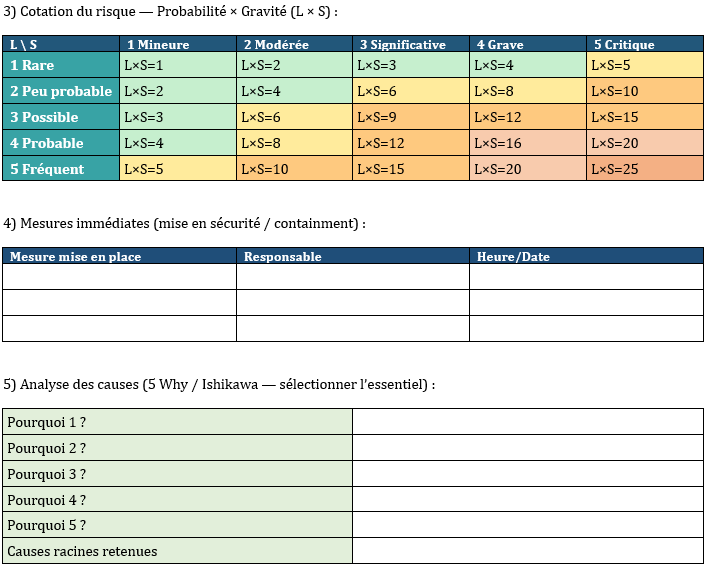Click the first empty cell under 'Mesure mise en place'

(x=119, y=277)
